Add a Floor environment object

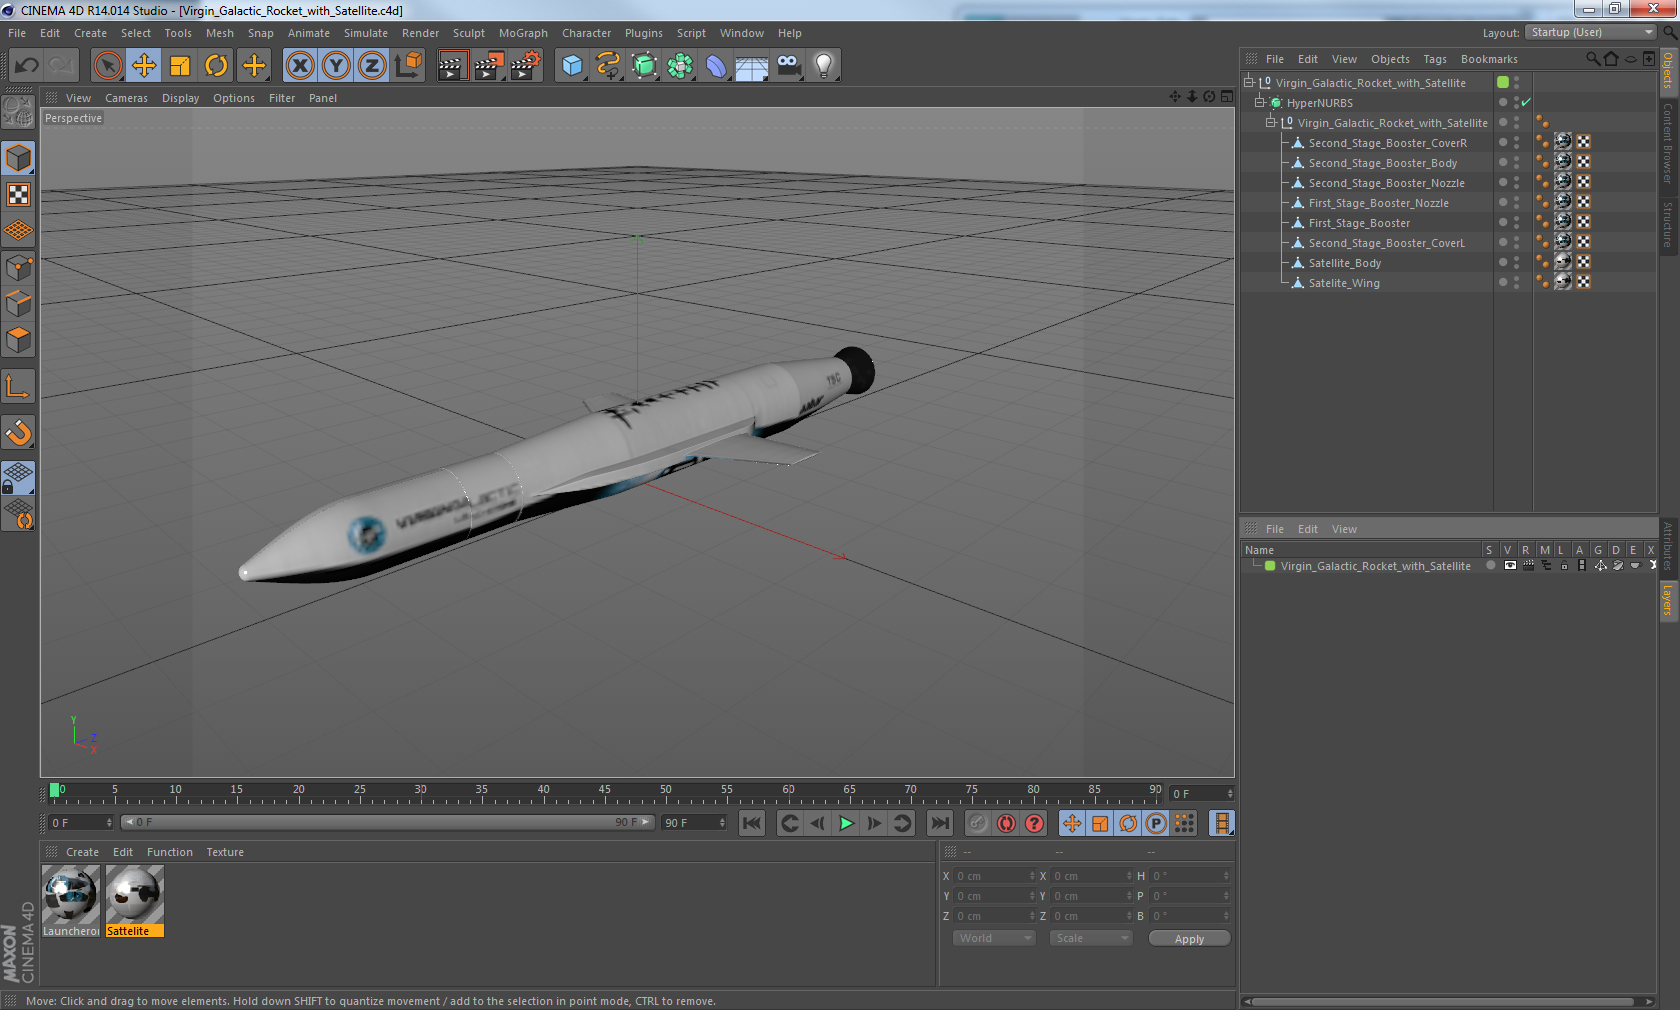coord(752,66)
